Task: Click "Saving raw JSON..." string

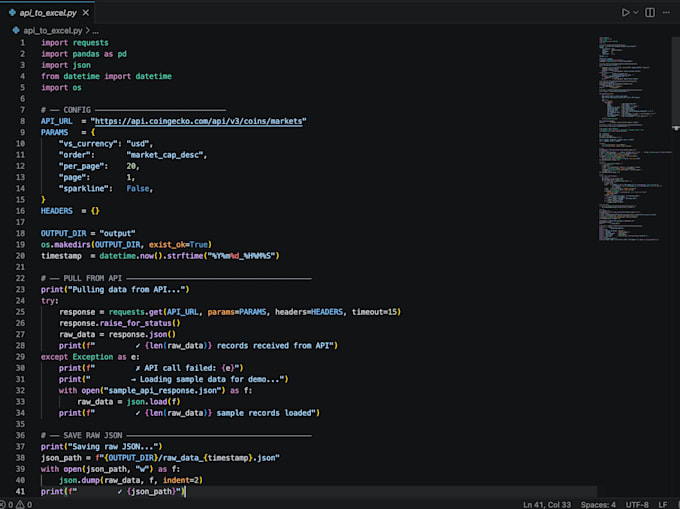Action: point(113,447)
